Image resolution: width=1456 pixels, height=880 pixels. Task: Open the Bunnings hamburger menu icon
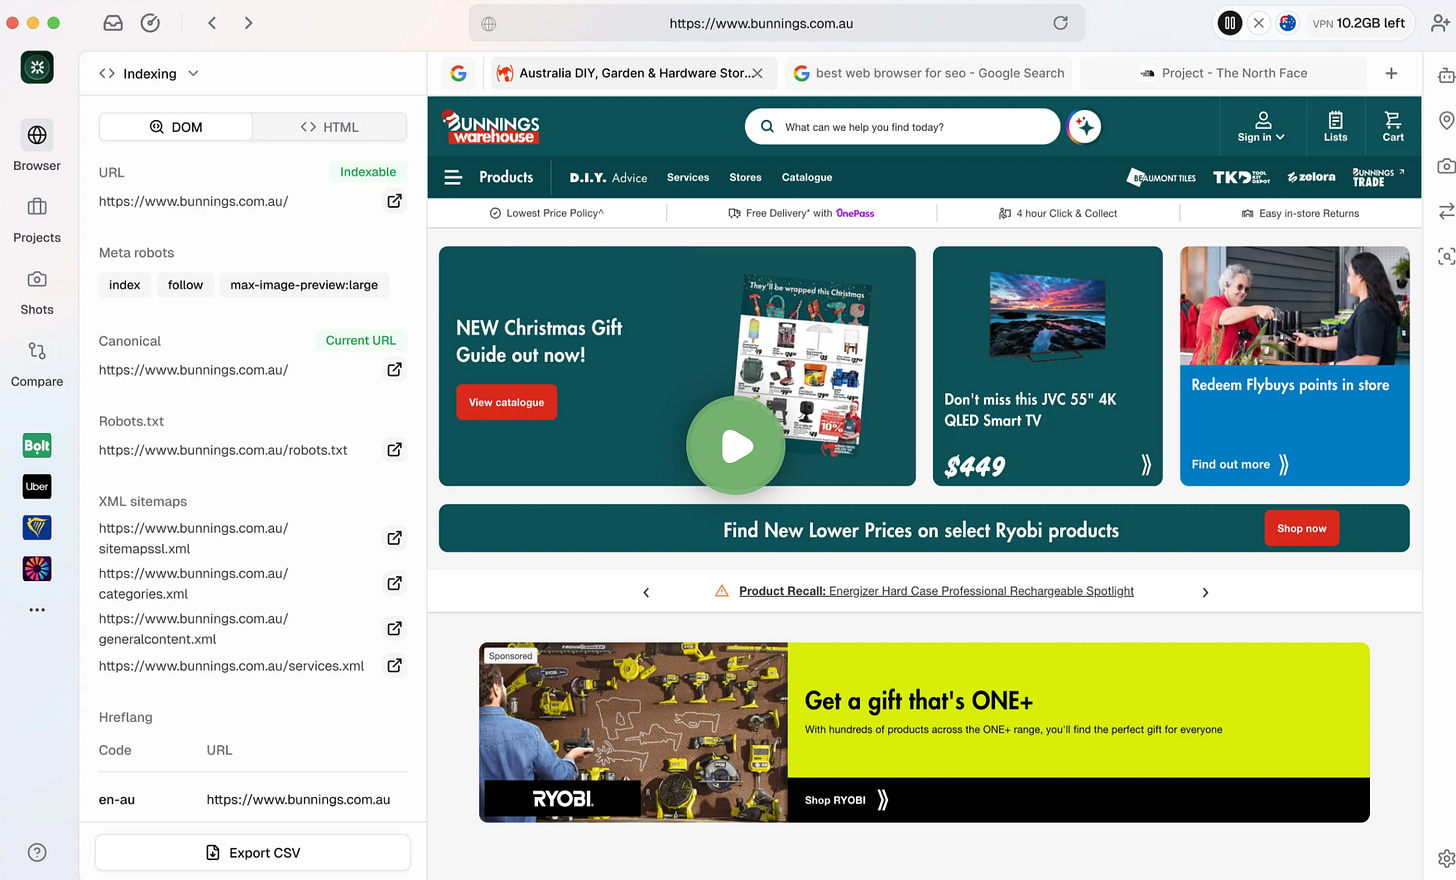(453, 177)
